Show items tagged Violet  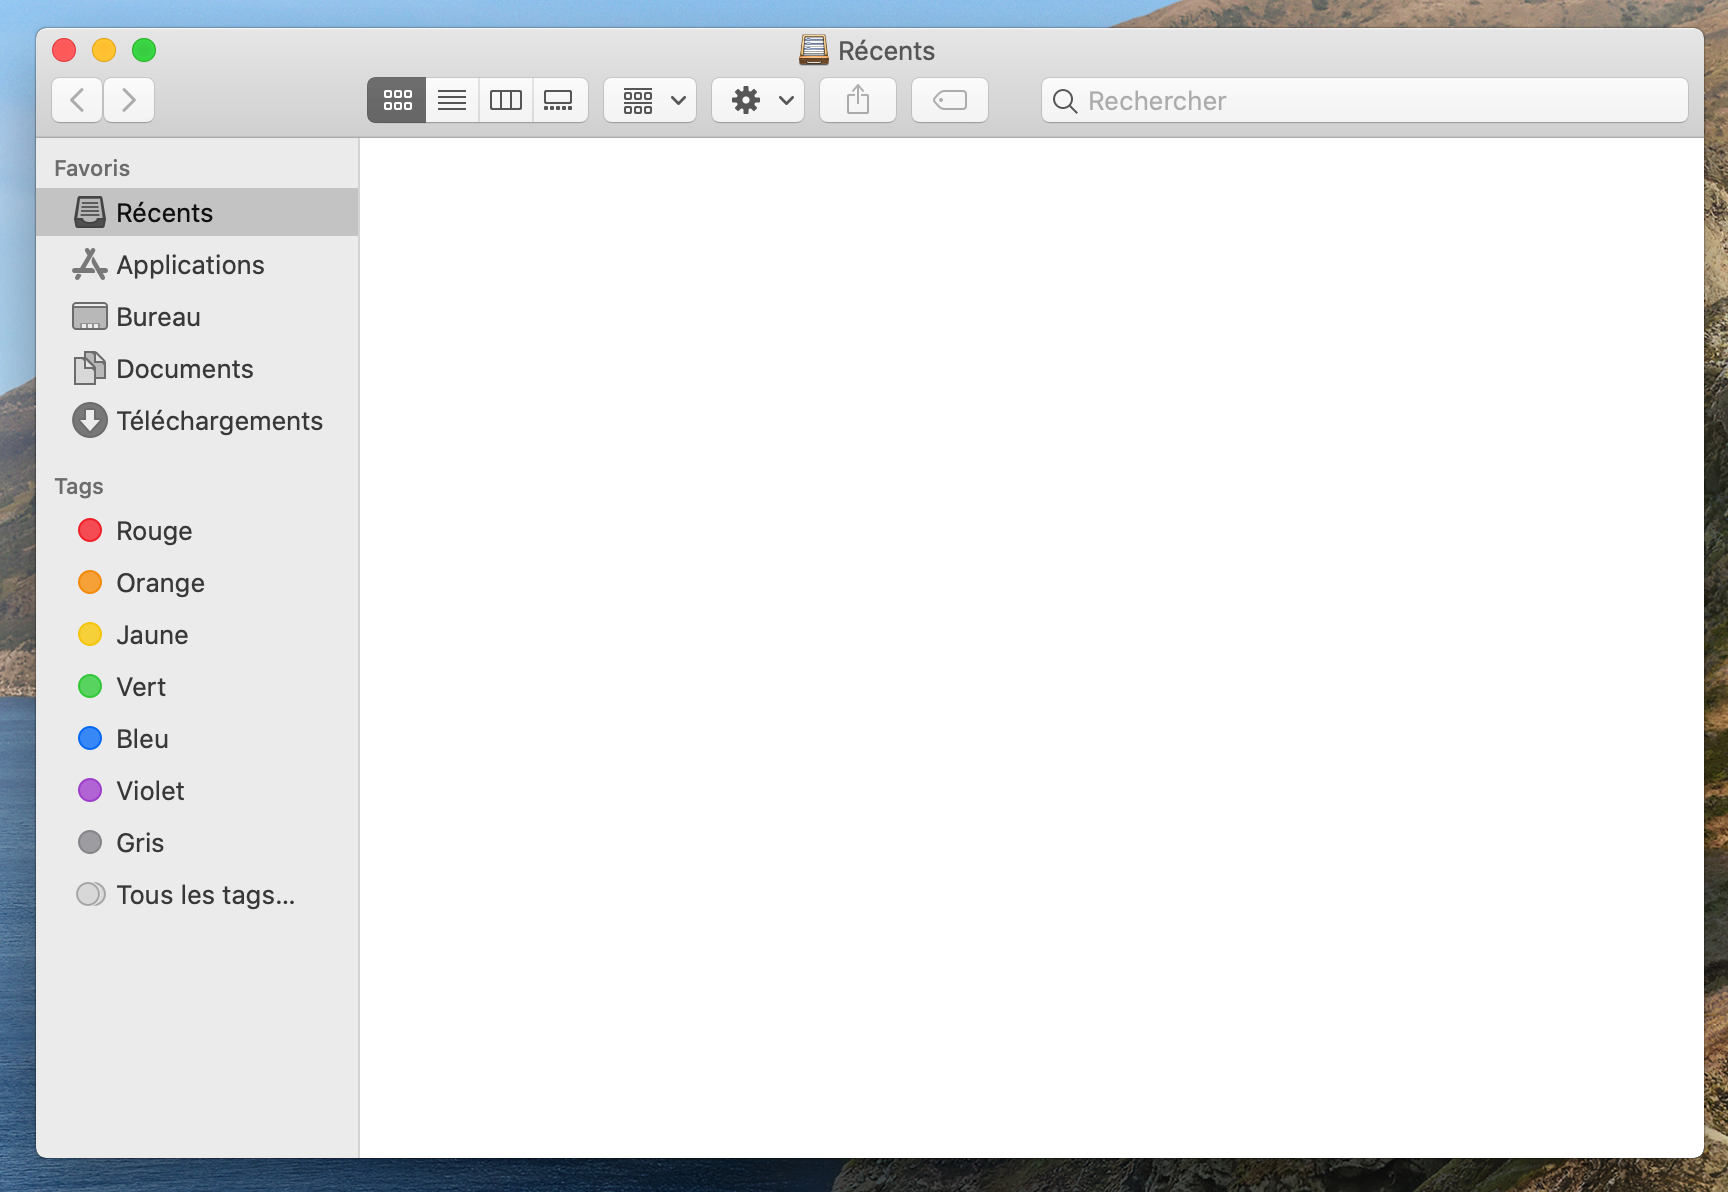coord(150,791)
